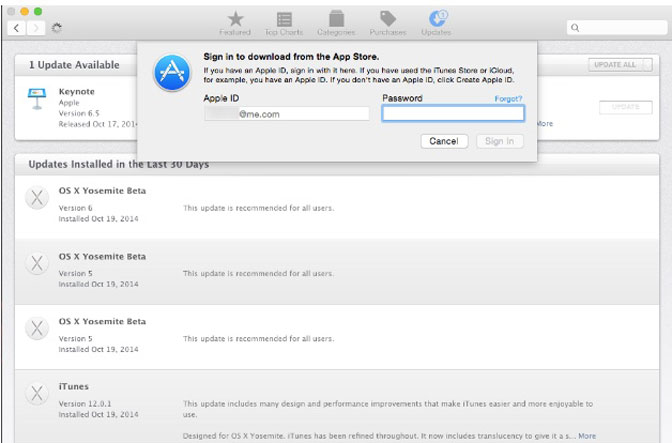Viewport: 672px width, 443px height.
Task: Click the search magnifier icon
Action: tap(575, 28)
